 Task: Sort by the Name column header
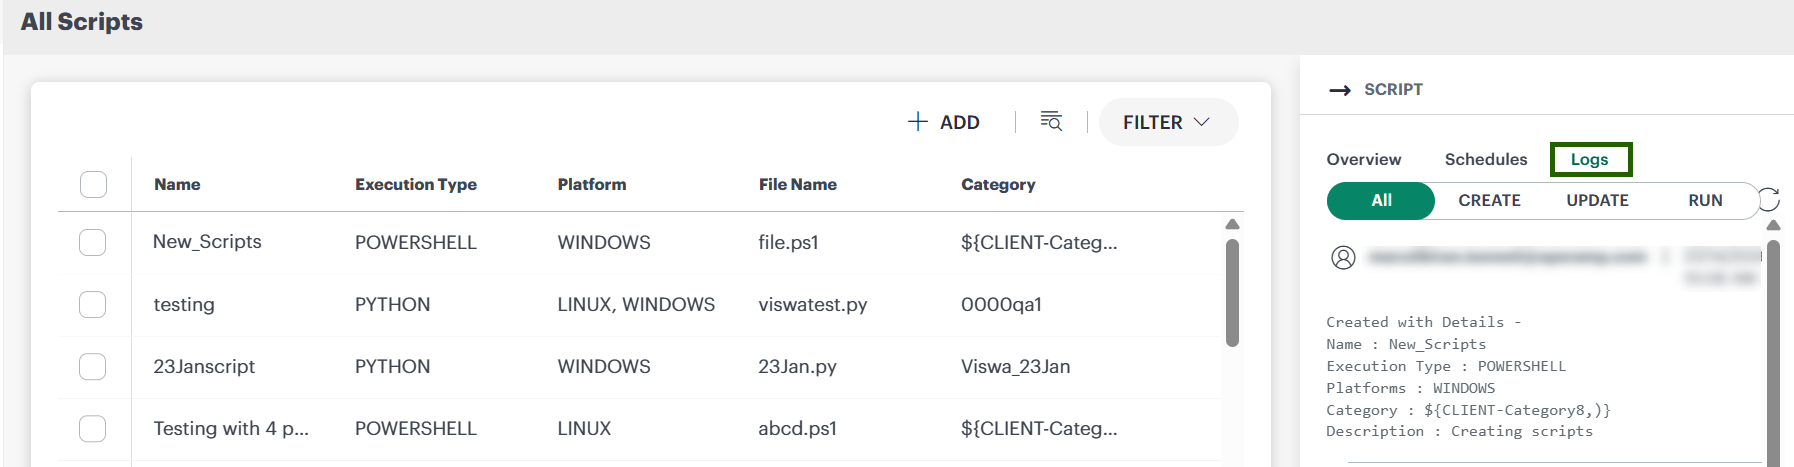point(177,184)
